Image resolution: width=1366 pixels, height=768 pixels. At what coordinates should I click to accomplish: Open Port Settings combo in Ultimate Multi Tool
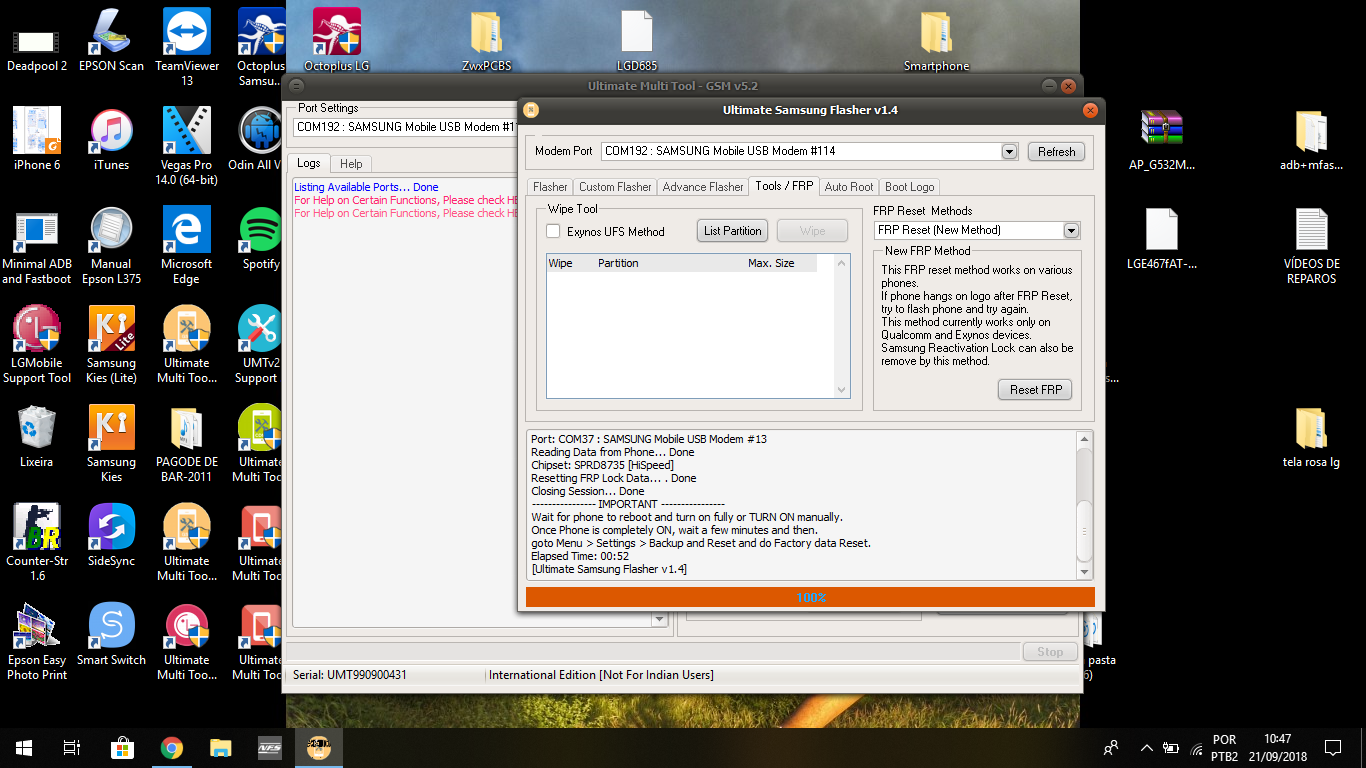[x=405, y=127]
